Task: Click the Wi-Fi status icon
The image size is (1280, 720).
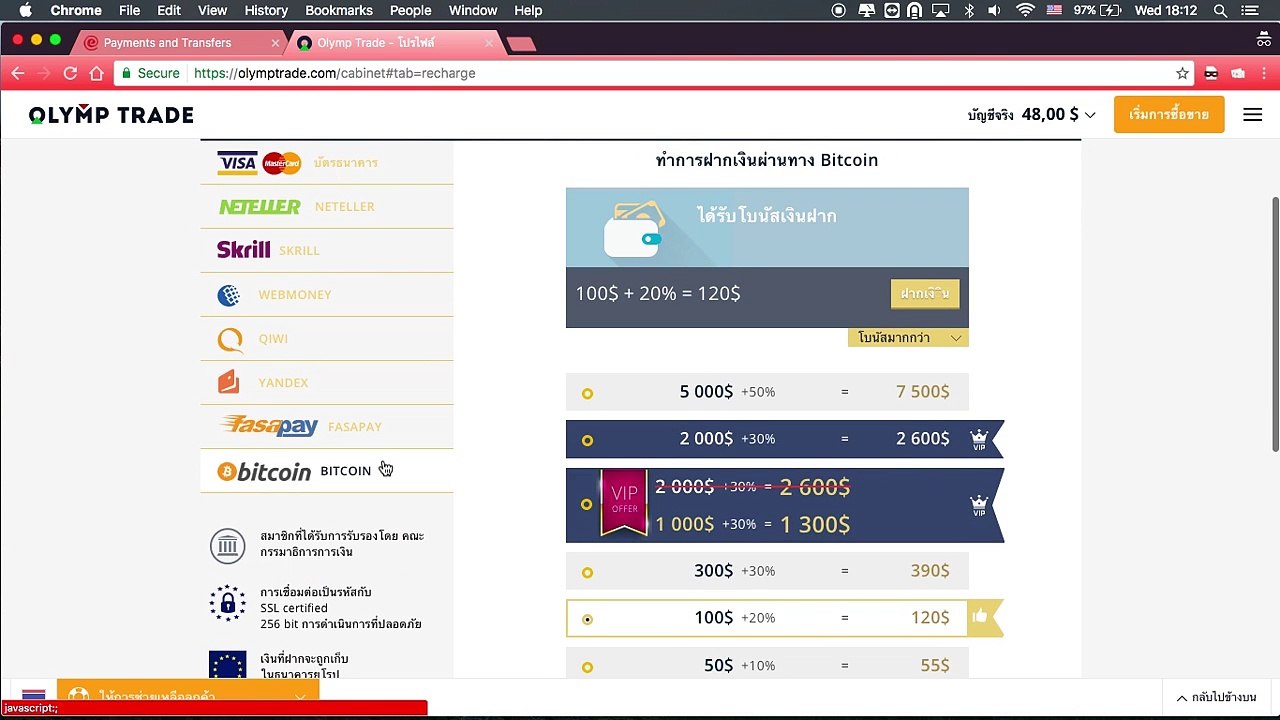Action: 1025,10
